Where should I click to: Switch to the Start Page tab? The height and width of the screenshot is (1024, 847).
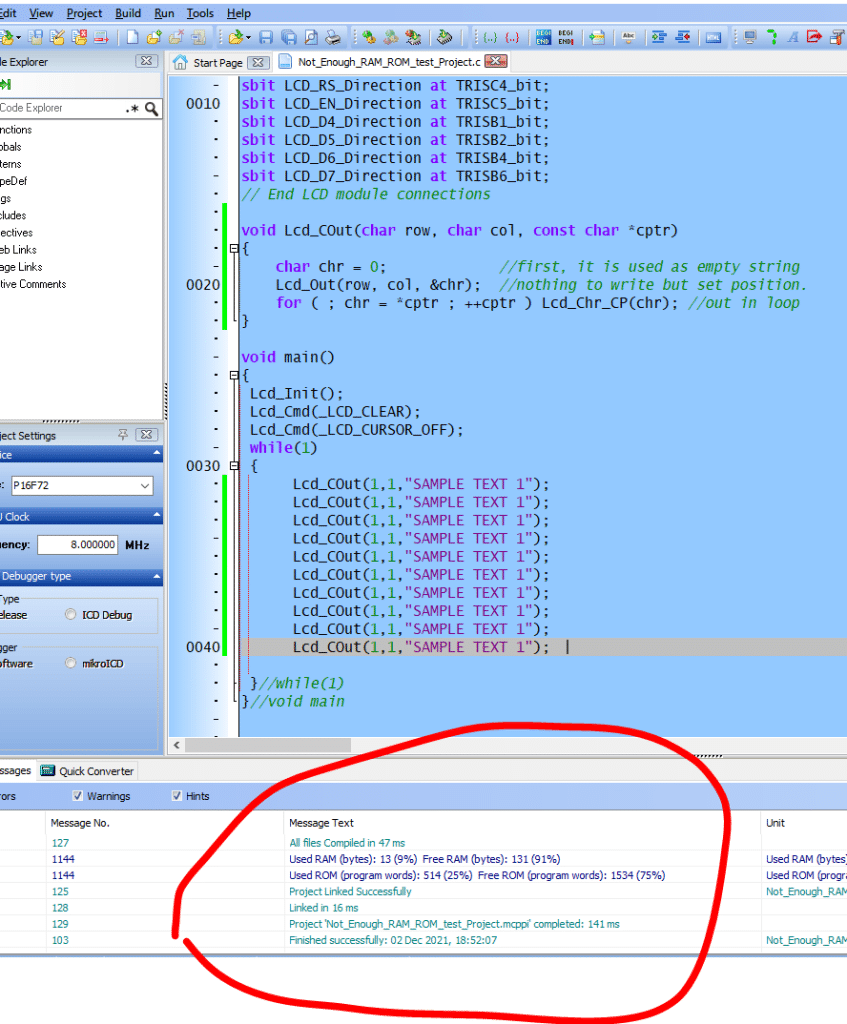[217, 63]
